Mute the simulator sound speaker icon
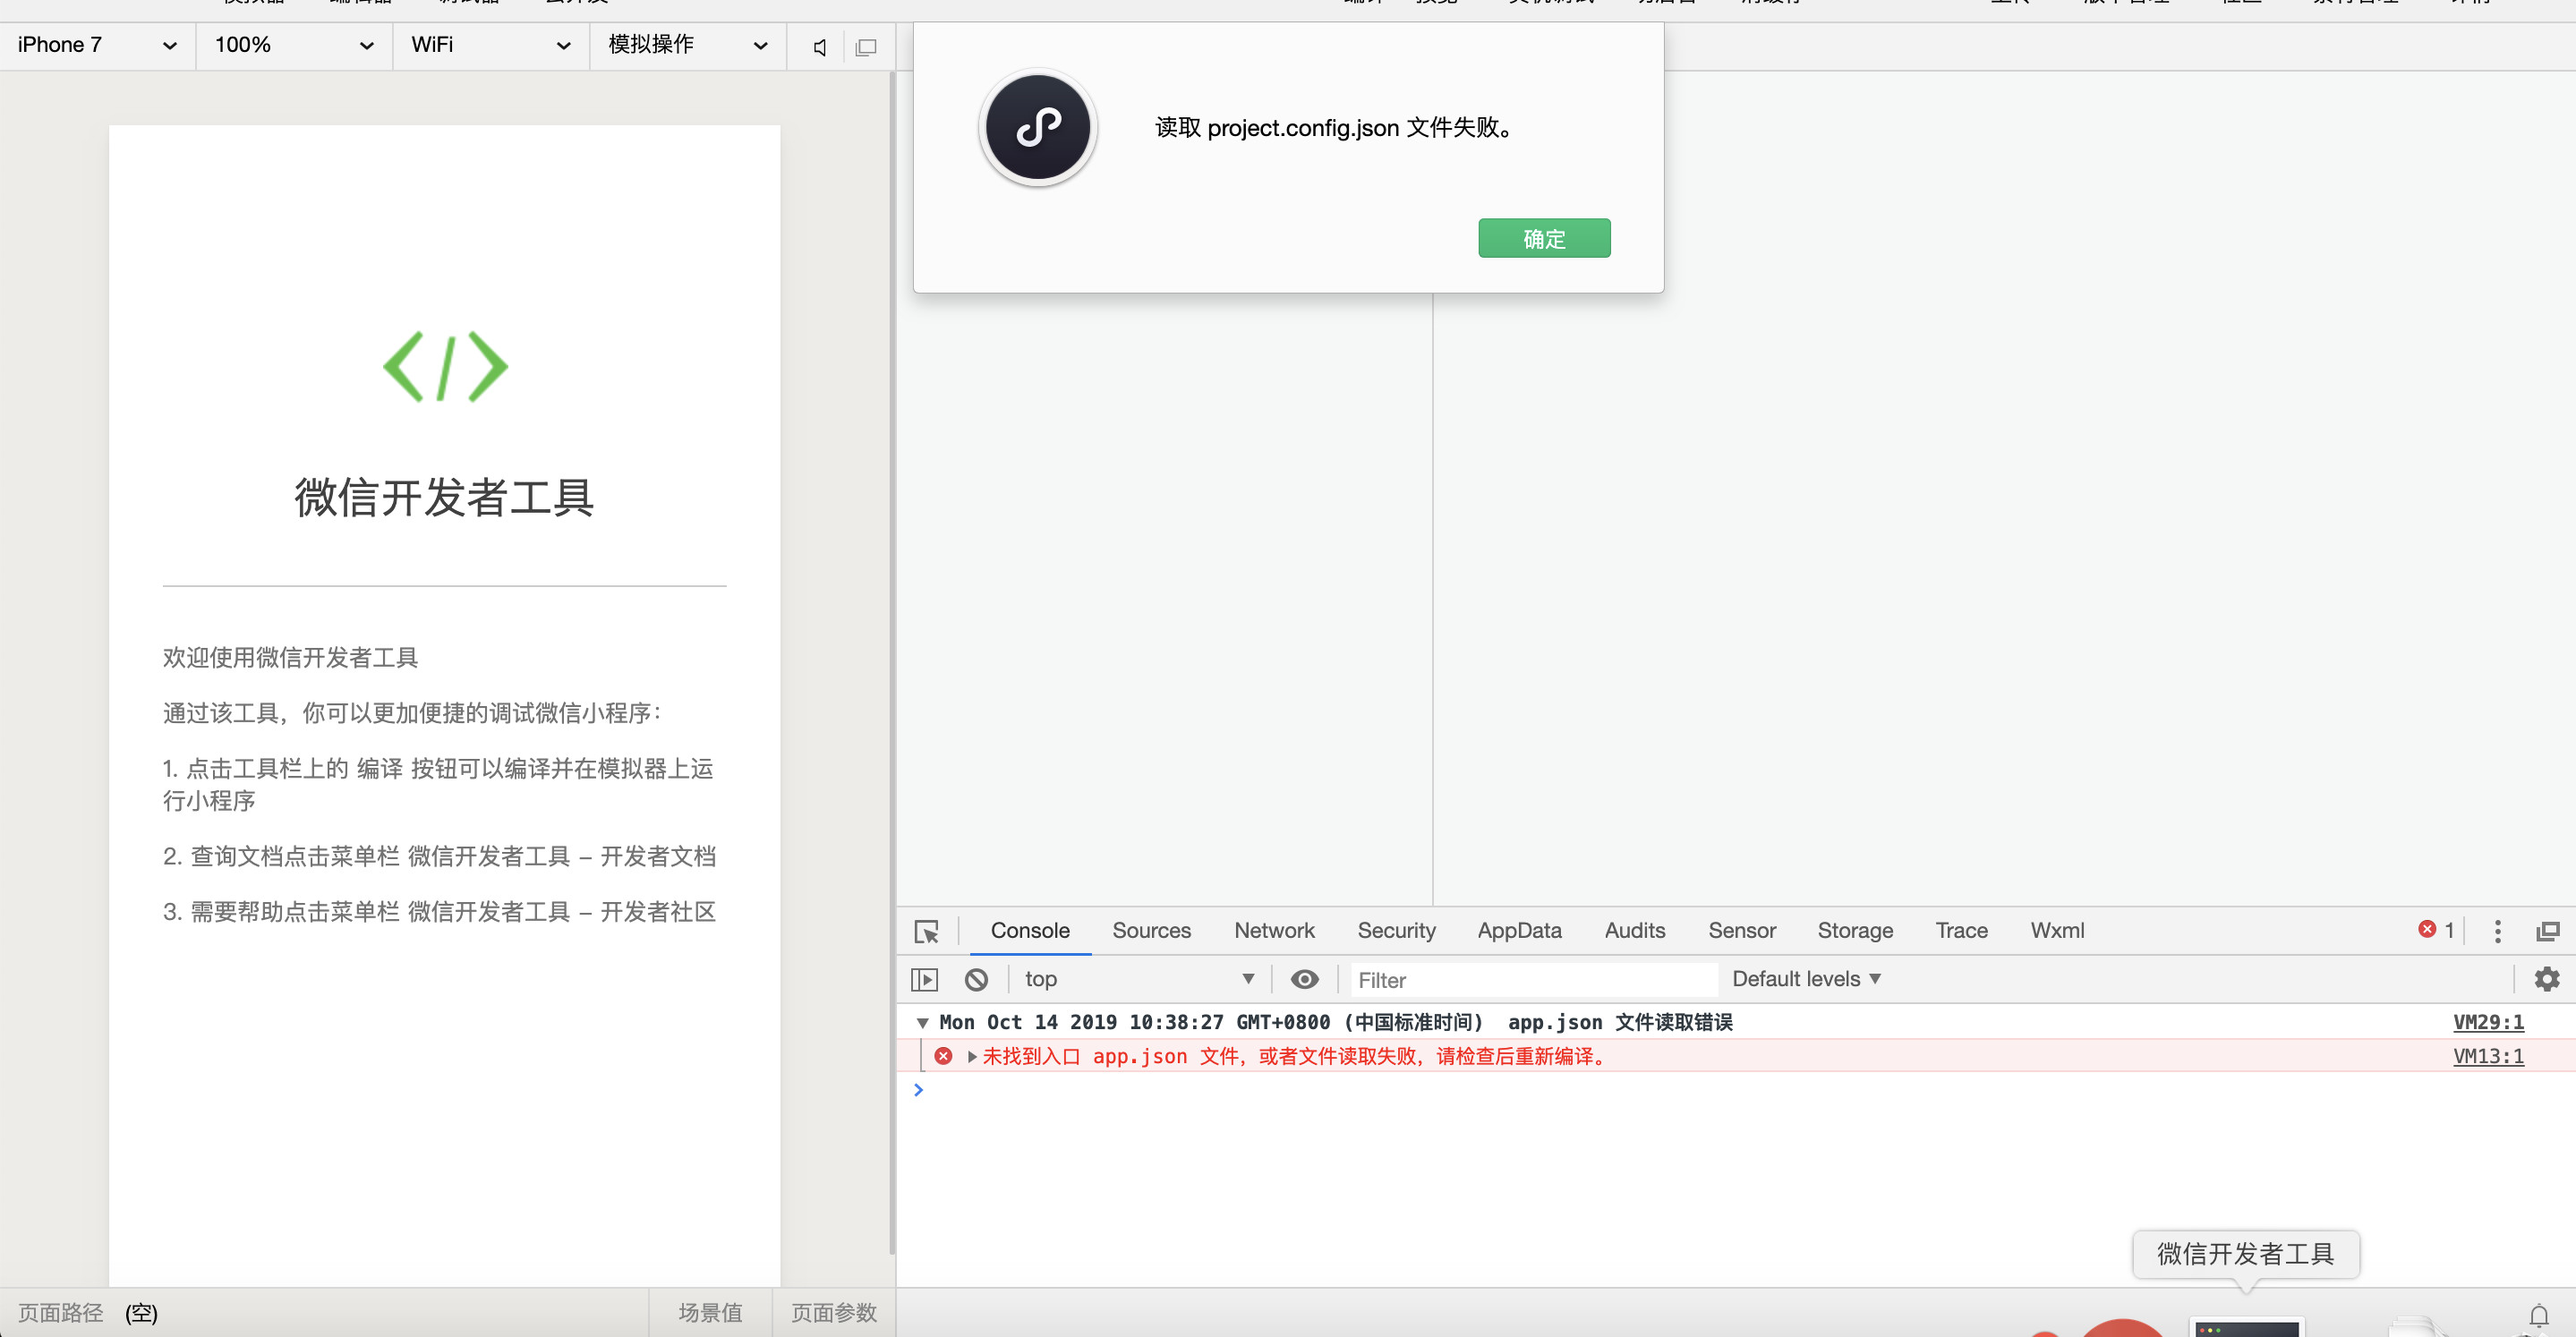Image resolution: width=2576 pixels, height=1337 pixels. point(820,47)
